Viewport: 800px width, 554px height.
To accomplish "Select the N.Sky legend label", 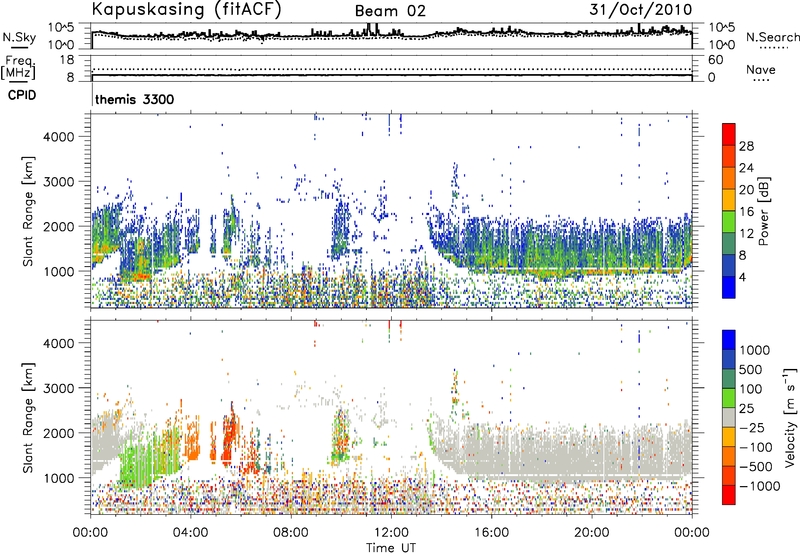I will pyautogui.click(x=19, y=37).
